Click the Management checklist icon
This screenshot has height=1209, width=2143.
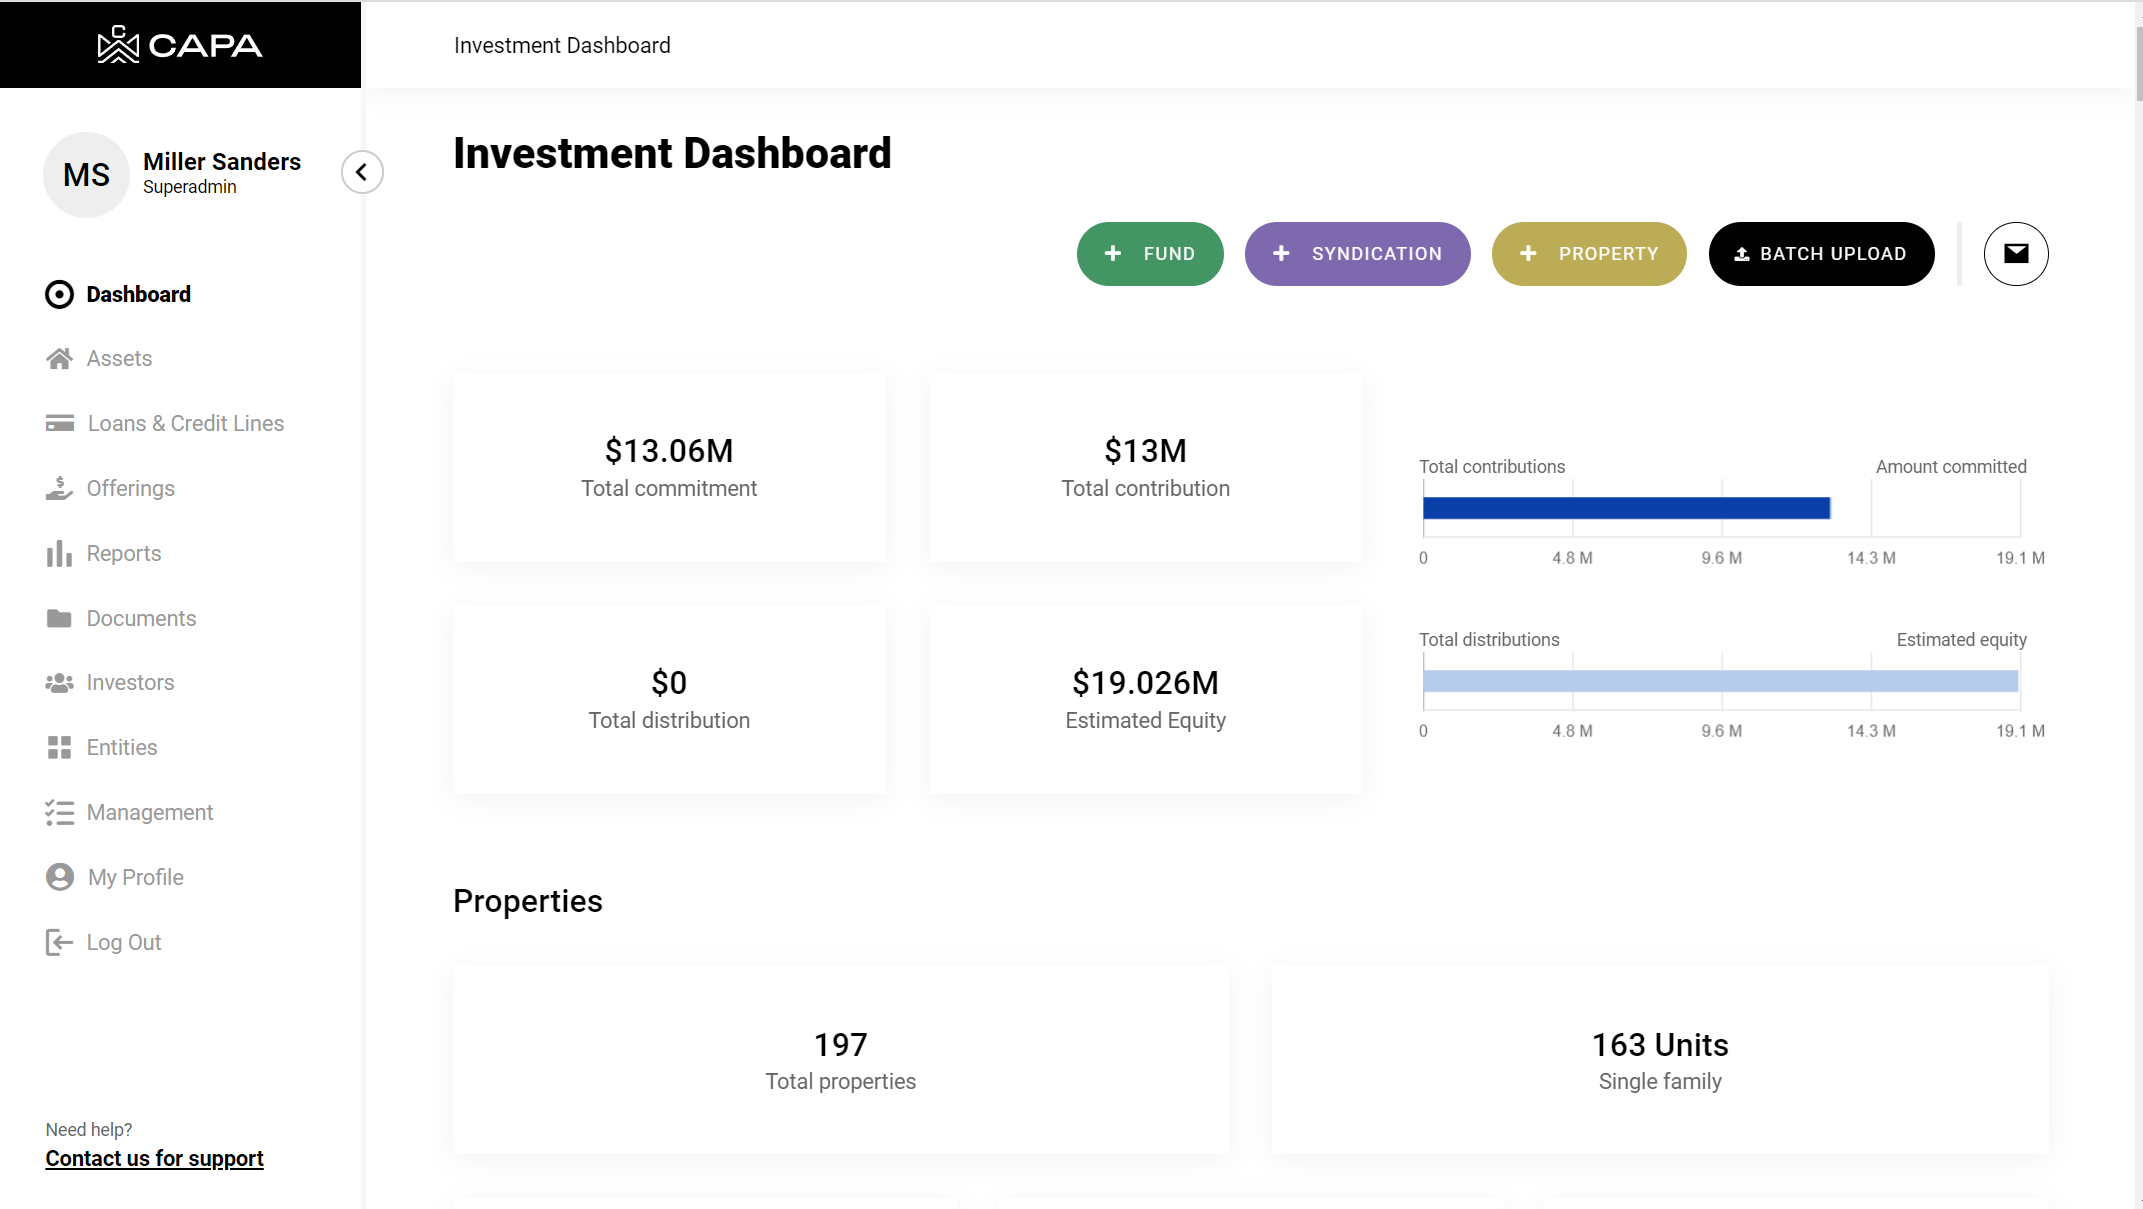pos(59,813)
